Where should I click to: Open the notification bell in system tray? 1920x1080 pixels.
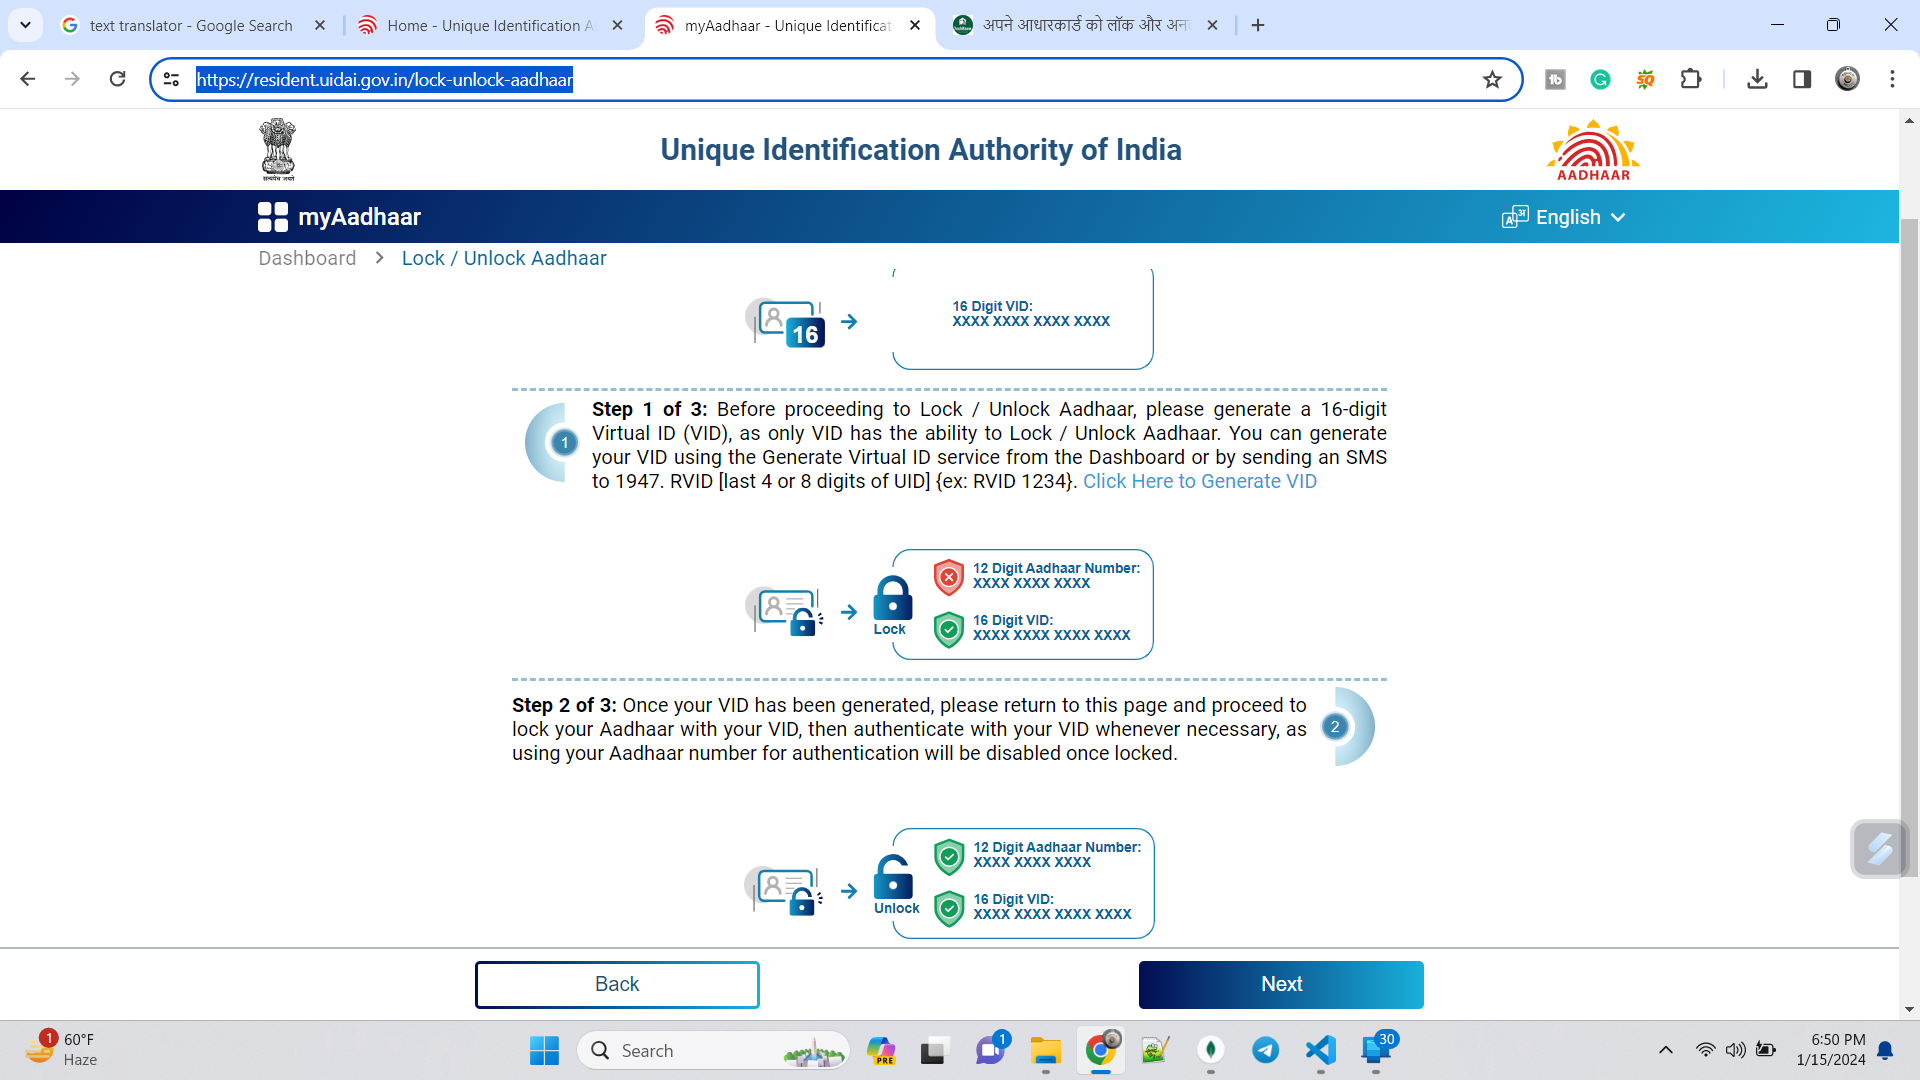[1885, 1050]
